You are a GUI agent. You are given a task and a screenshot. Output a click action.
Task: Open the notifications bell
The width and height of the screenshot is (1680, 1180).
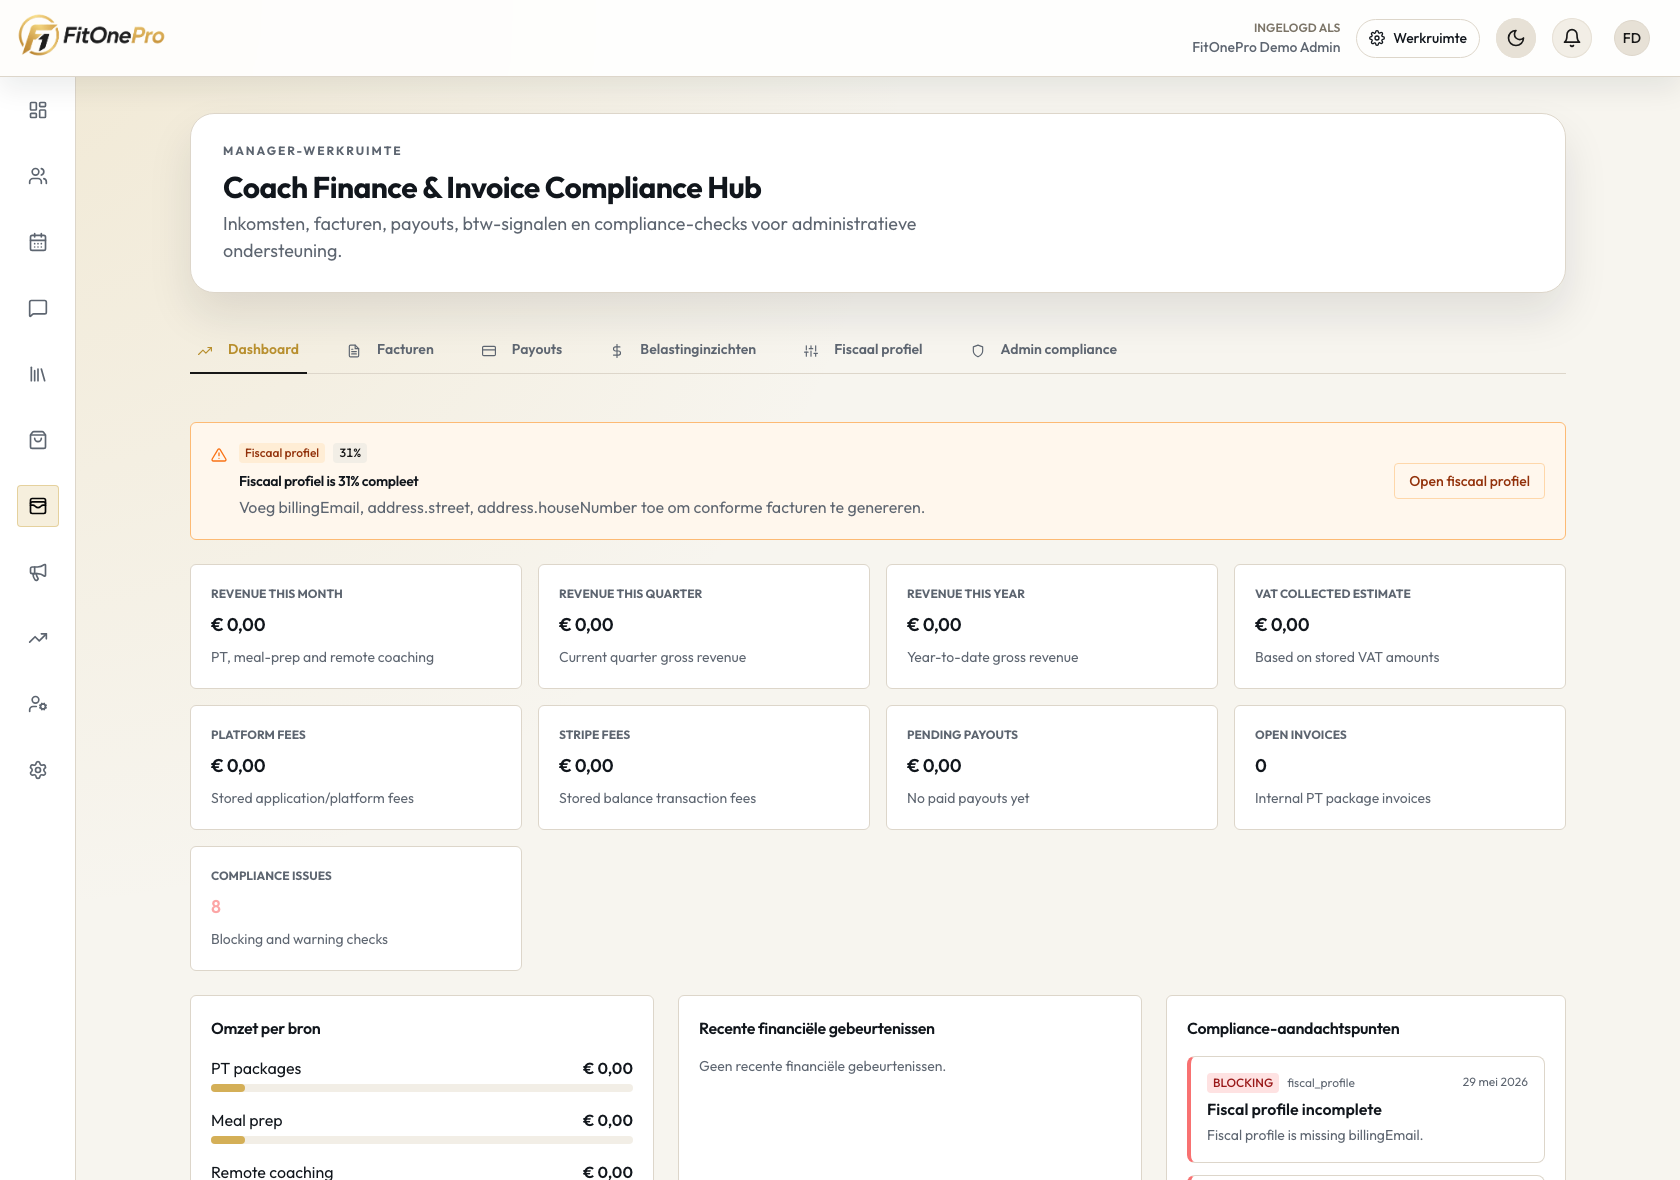pos(1572,38)
